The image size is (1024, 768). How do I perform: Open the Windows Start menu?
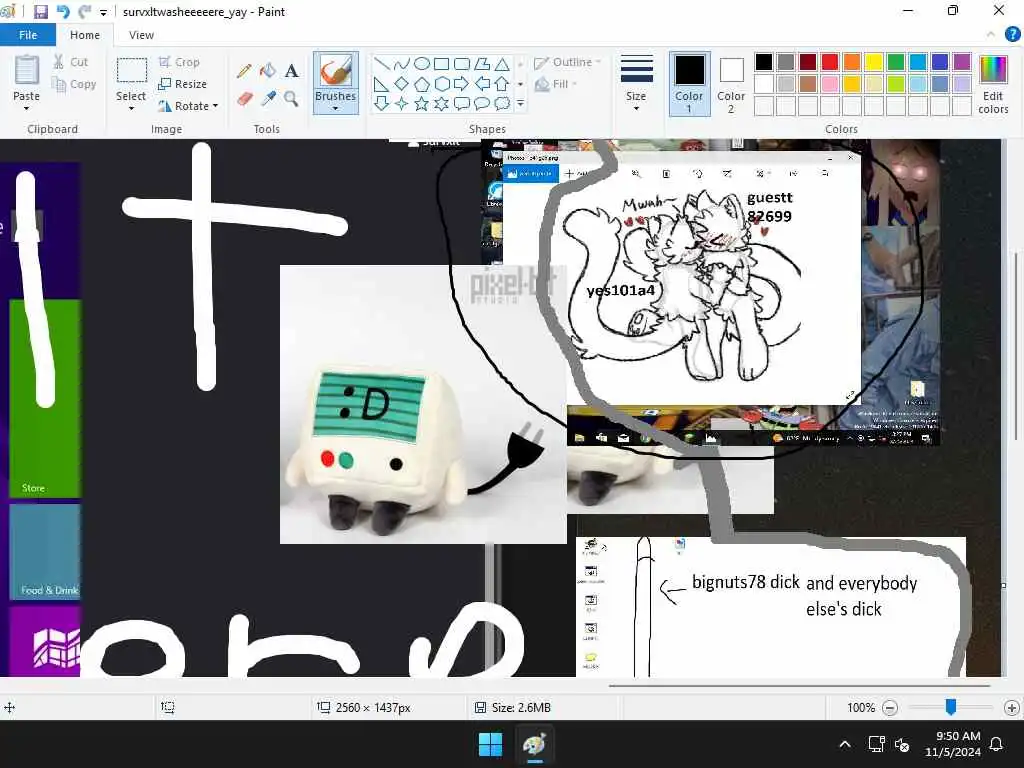(490, 744)
